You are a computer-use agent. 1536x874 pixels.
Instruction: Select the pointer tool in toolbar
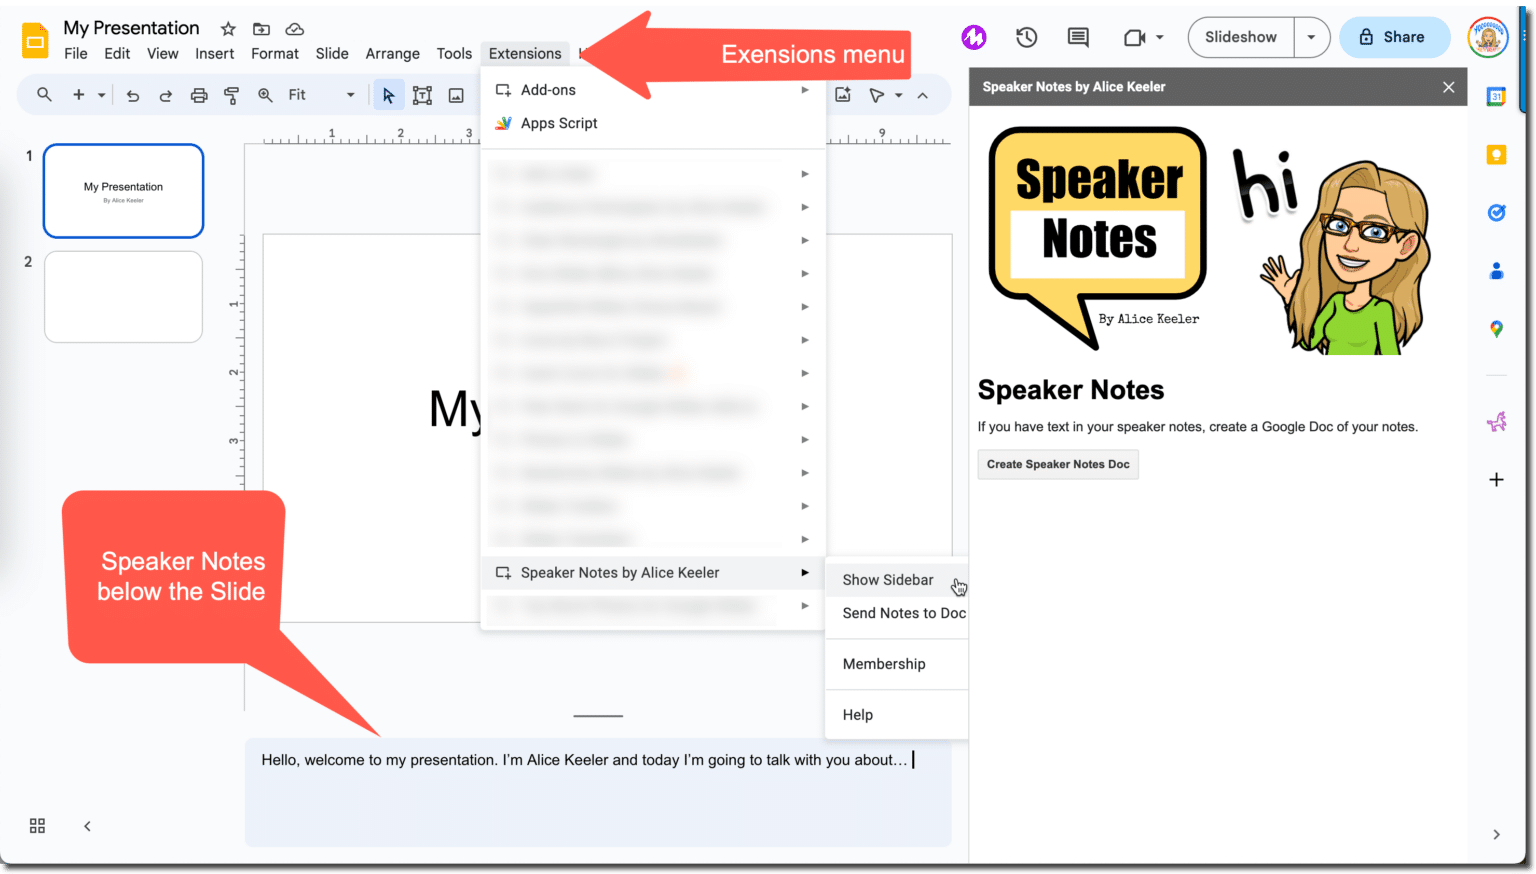[x=876, y=95]
